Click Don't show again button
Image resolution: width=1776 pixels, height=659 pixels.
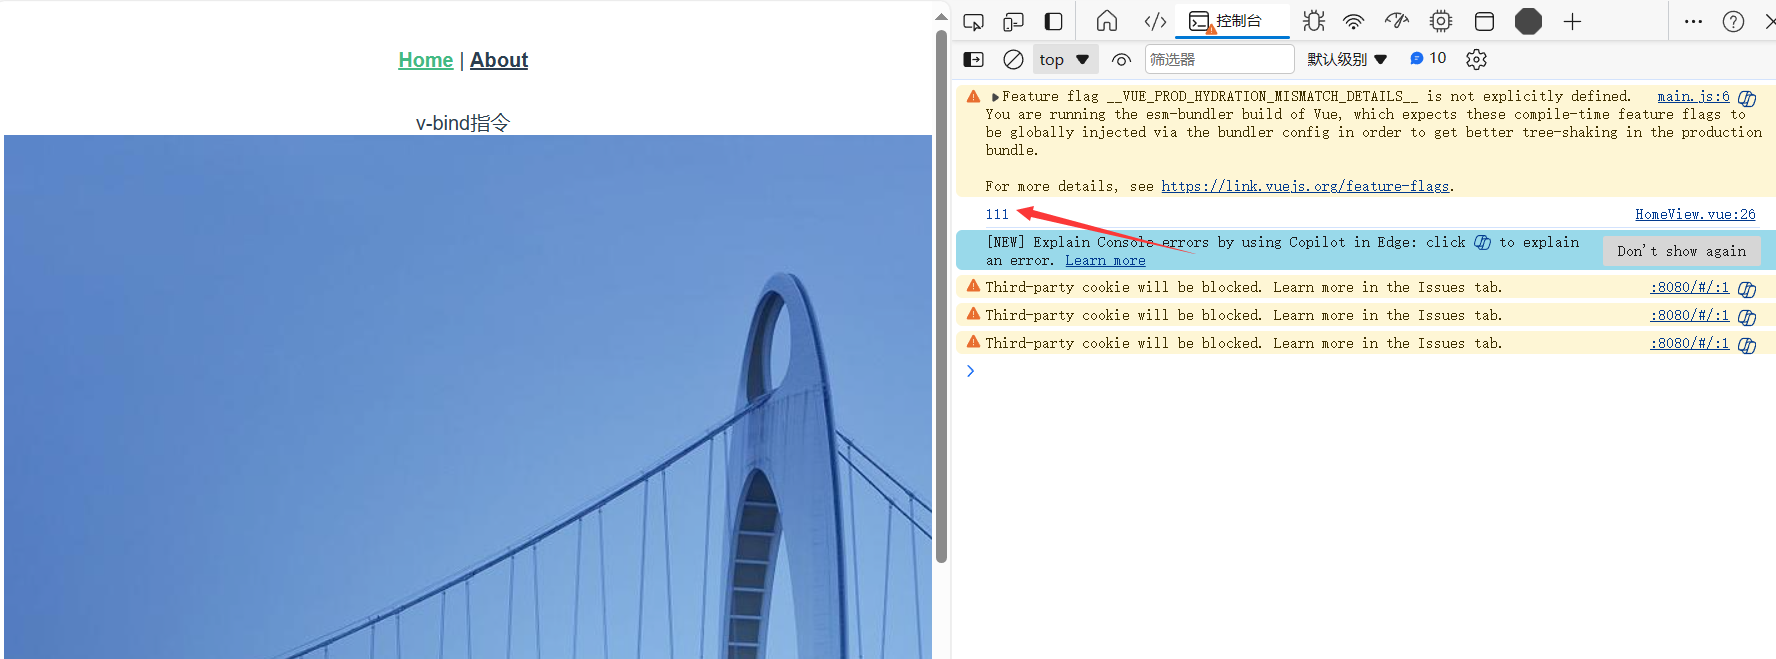tap(1681, 251)
